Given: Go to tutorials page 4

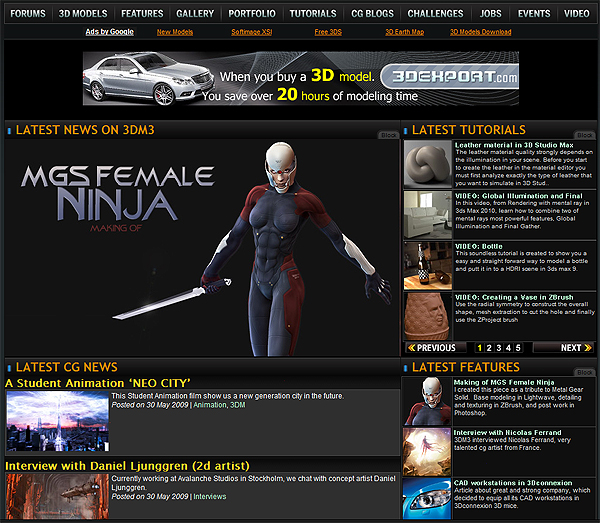Looking at the screenshot, I should (x=508, y=348).
